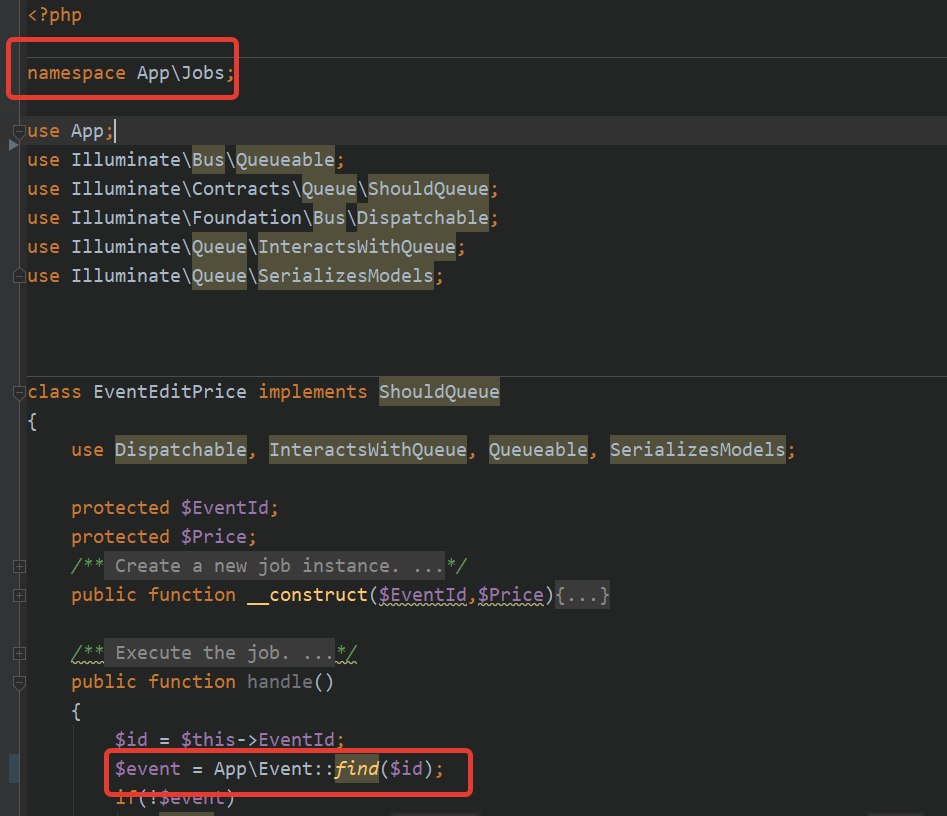
Task: Click 'protected $EventId;' property
Action: (x=175, y=508)
